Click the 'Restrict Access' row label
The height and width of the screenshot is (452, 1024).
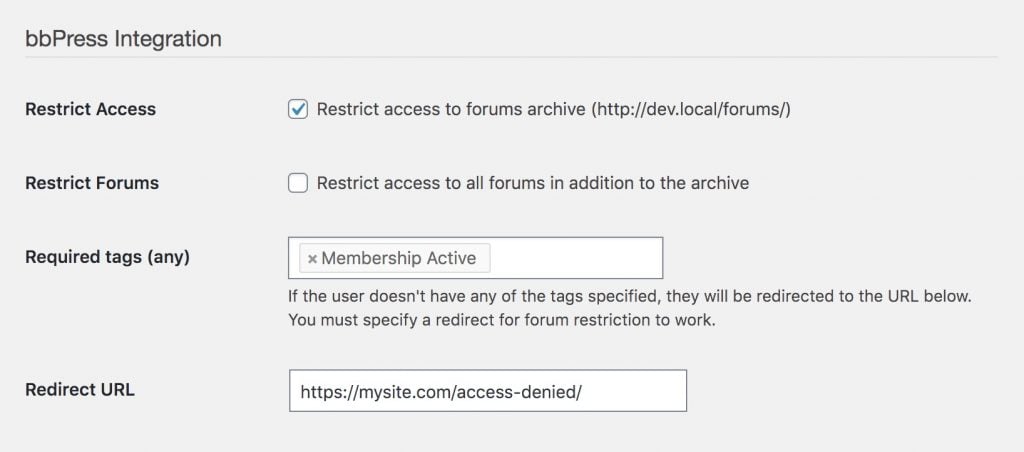click(x=90, y=109)
